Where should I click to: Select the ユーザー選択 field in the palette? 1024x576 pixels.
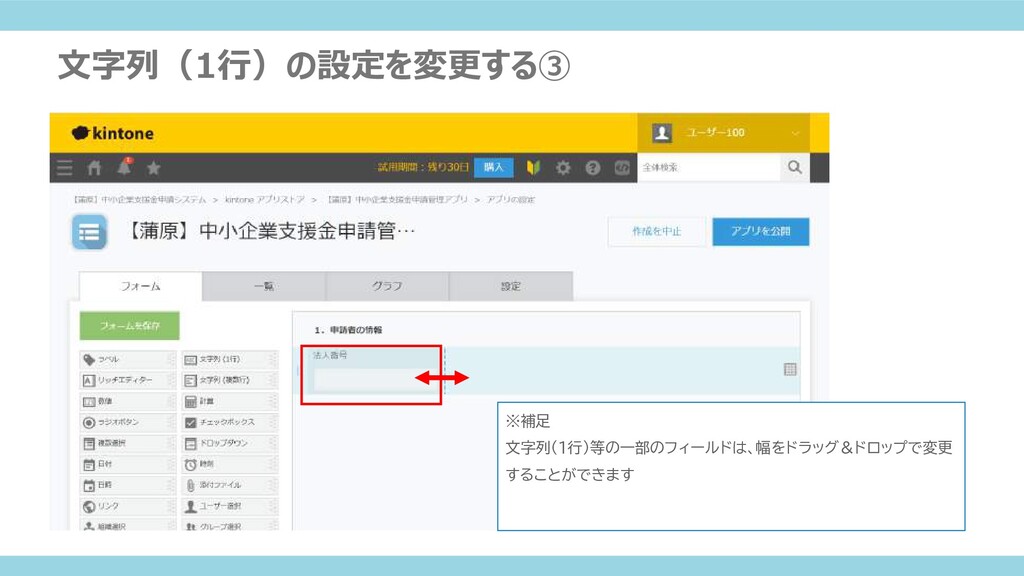tap(229, 506)
